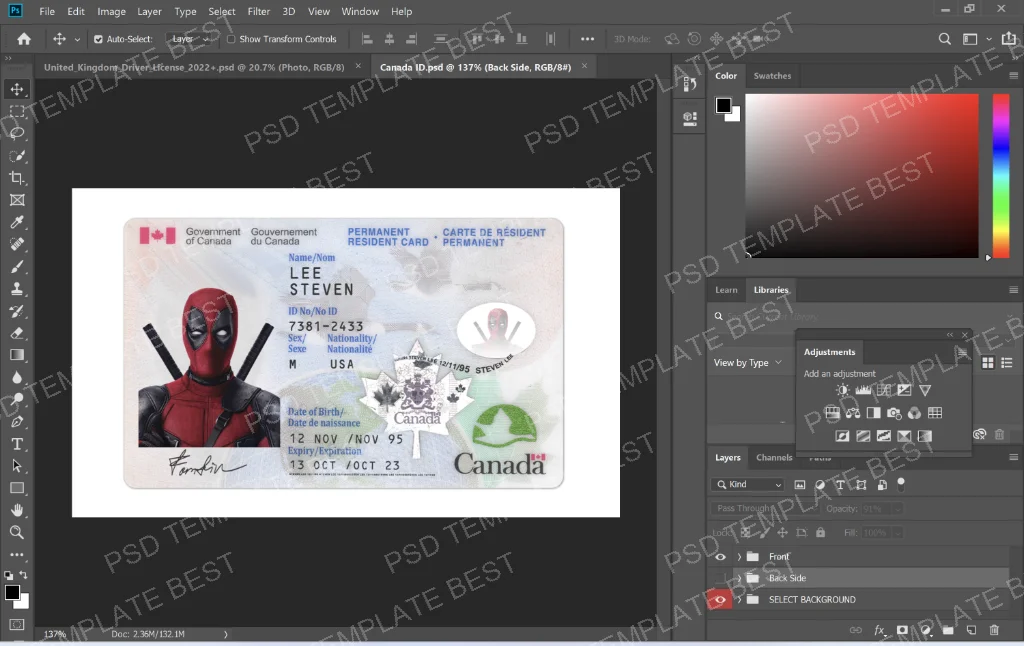Open the Filter menu

click(x=259, y=11)
